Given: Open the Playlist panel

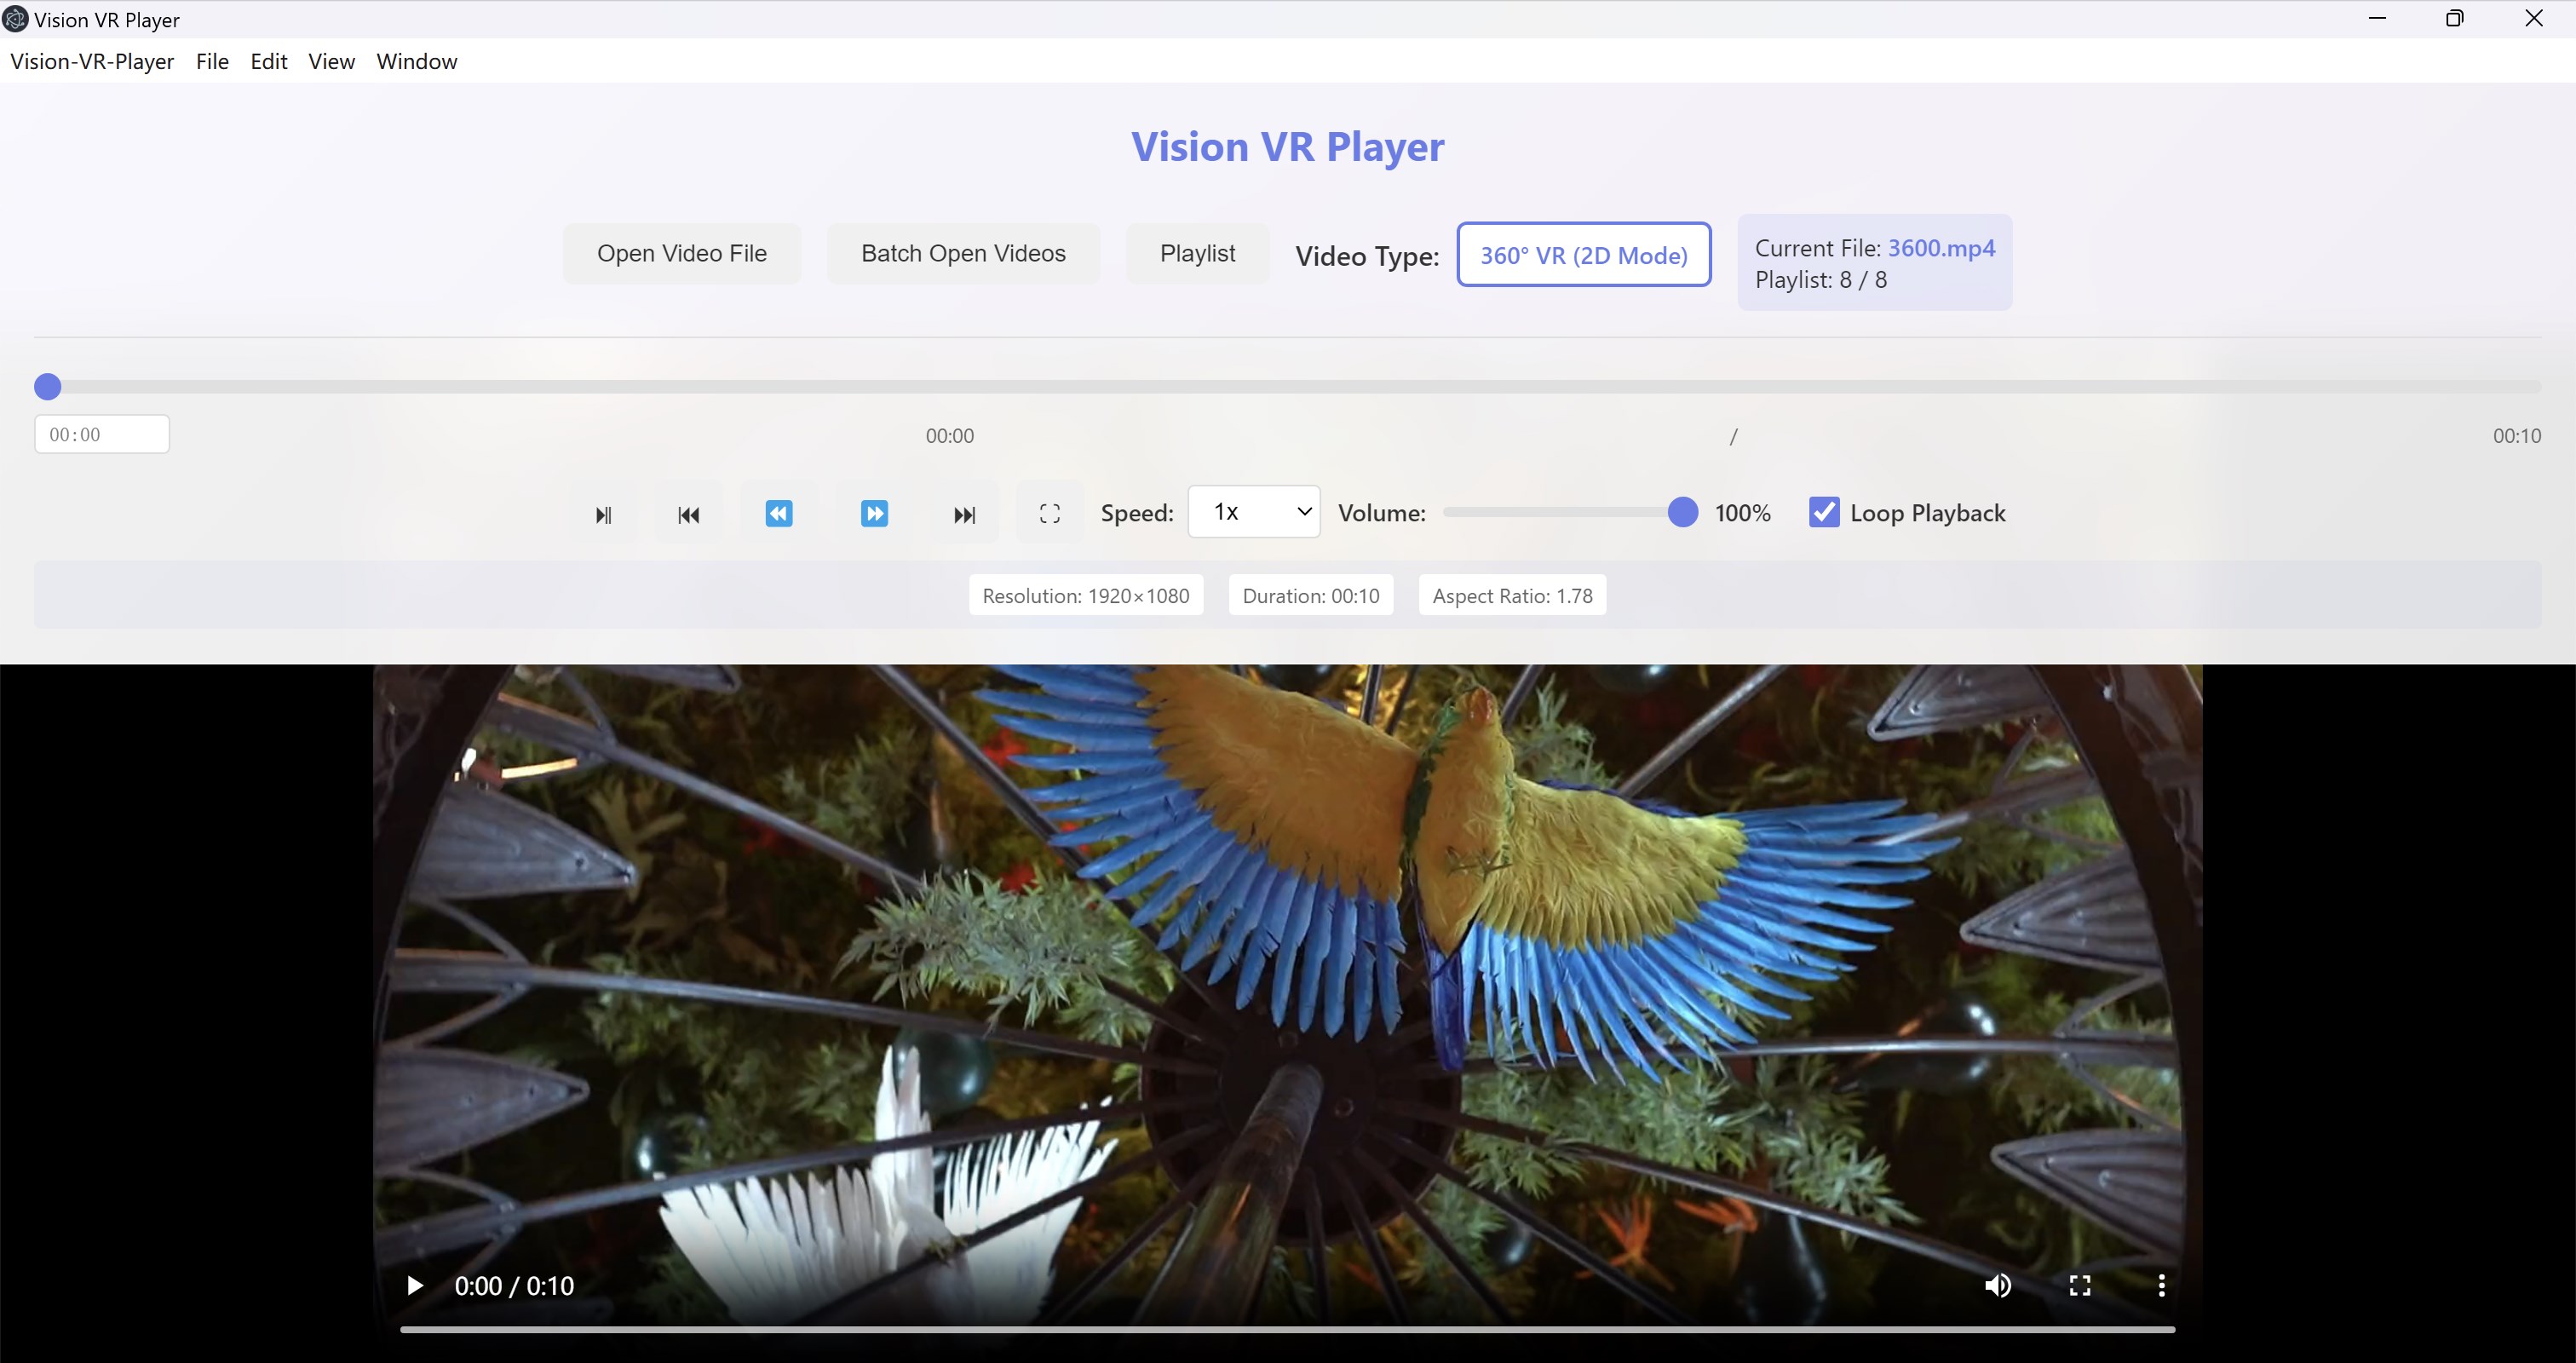Looking at the screenshot, I should pyautogui.click(x=1197, y=253).
